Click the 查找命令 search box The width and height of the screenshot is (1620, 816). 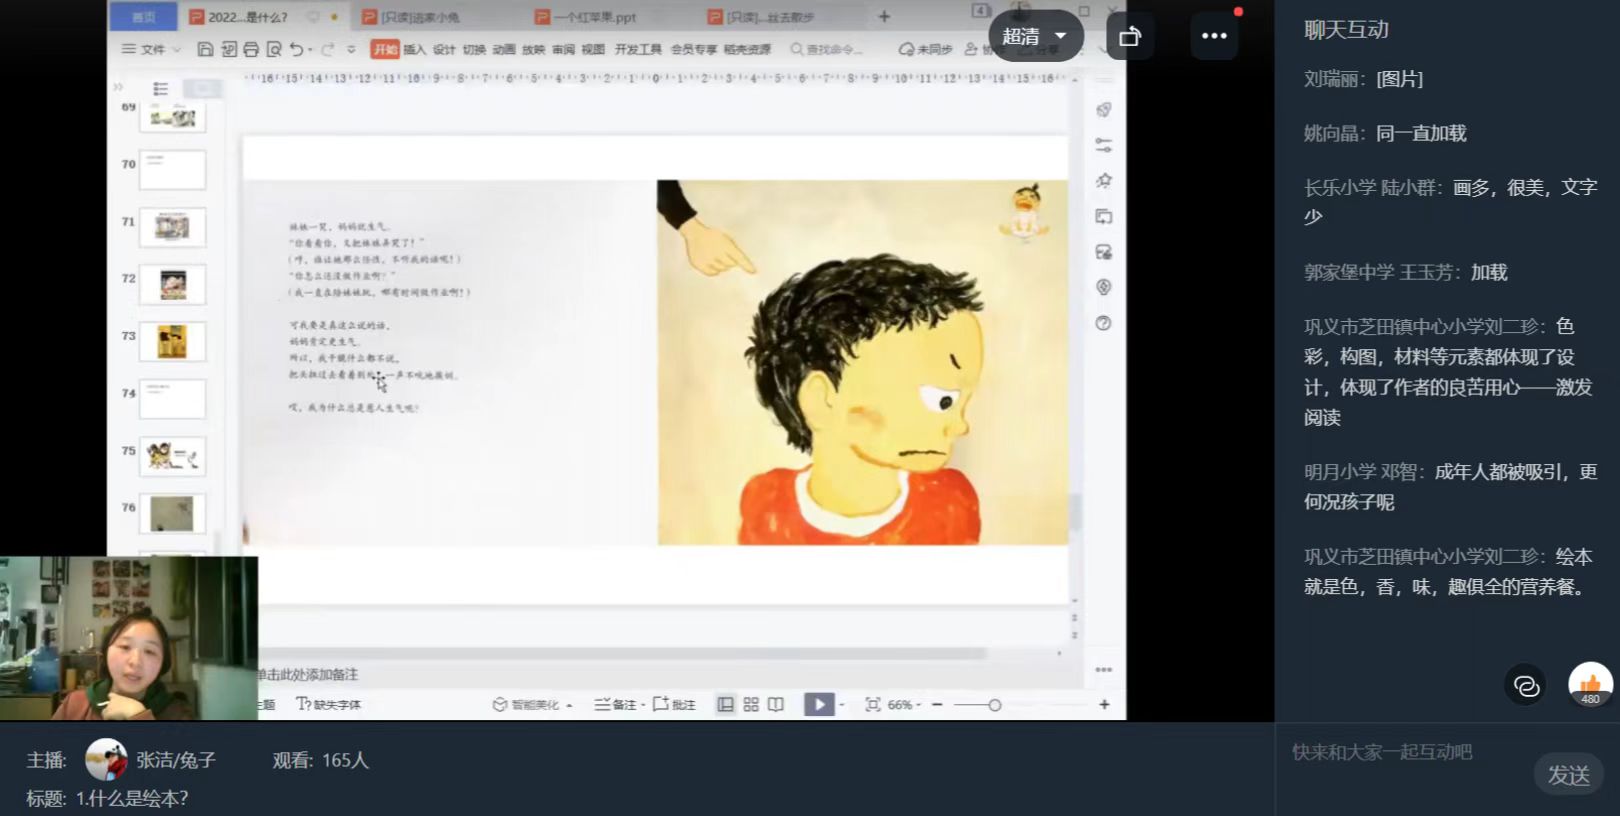826,49
